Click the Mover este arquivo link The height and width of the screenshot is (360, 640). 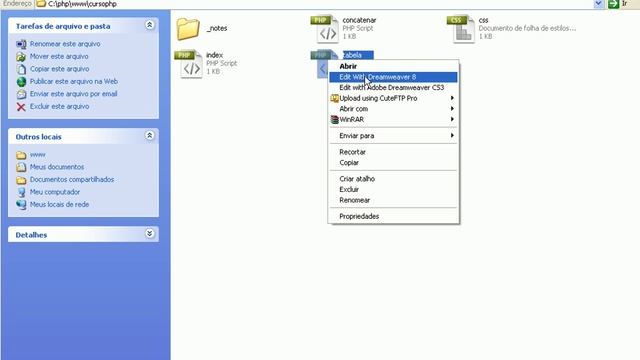(x=59, y=57)
